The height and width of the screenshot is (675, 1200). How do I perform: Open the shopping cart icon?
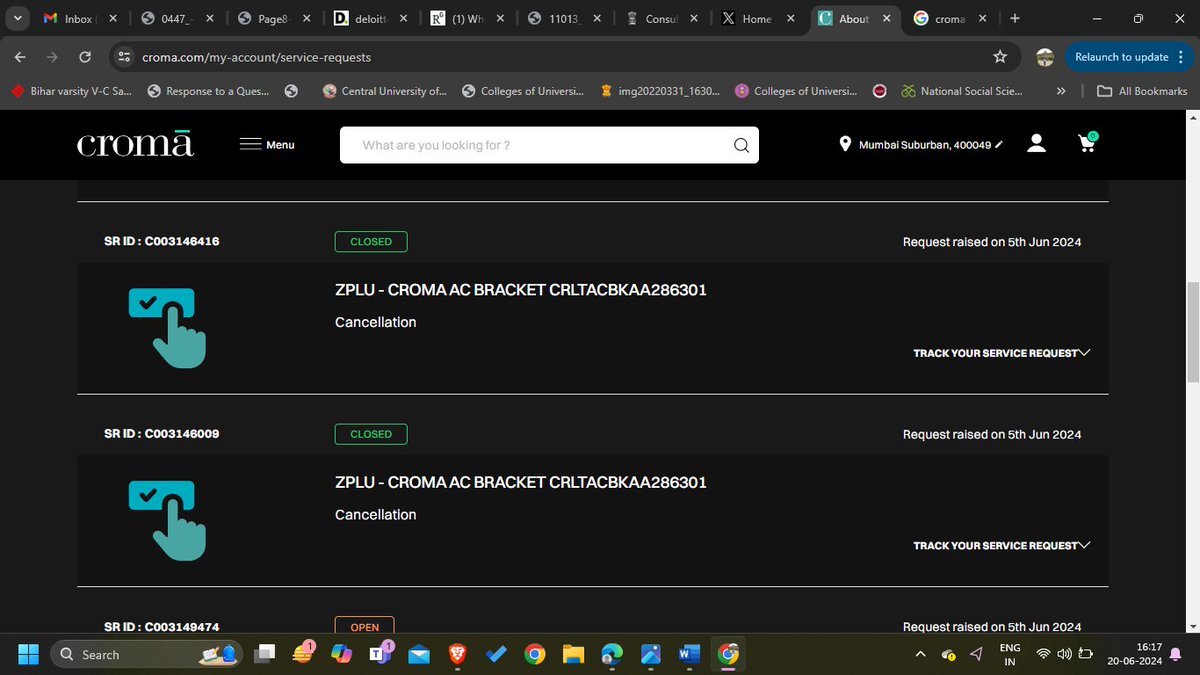[x=1087, y=143]
